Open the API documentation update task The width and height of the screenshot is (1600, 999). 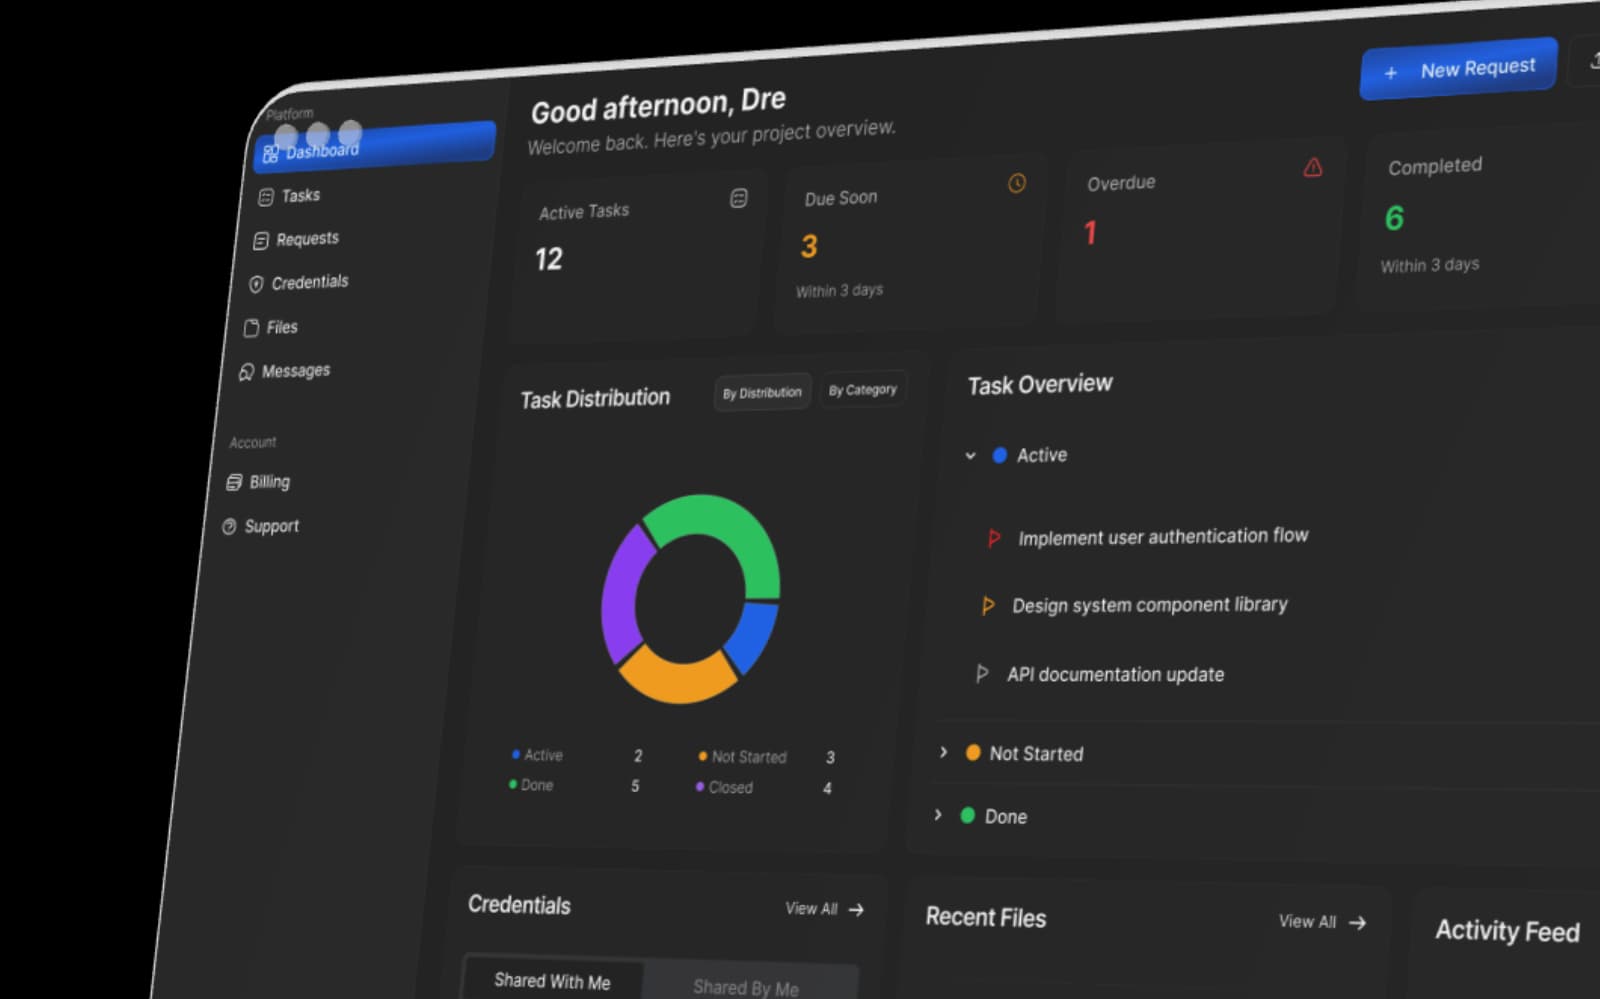[x=1115, y=674]
